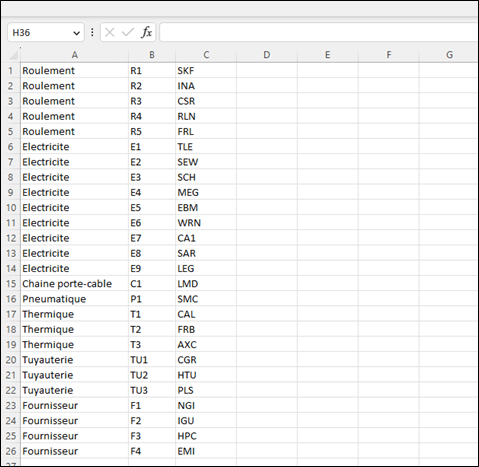Click cell with code R1
Screen dimensions: 479x467
pyautogui.click(x=152, y=71)
